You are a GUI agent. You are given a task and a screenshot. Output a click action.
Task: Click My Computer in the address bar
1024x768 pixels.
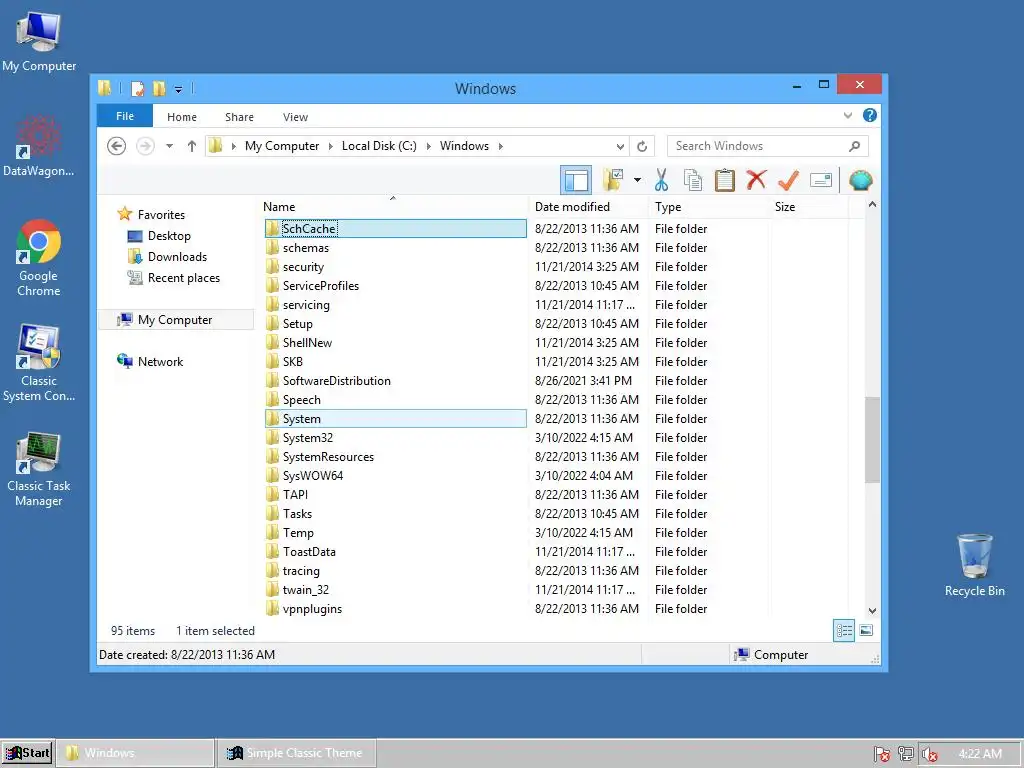click(282, 146)
